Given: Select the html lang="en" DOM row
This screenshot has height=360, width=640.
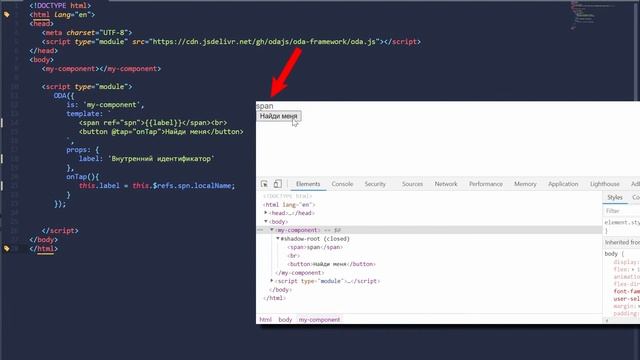Looking at the screenshot, I should (x=289, y=204).
